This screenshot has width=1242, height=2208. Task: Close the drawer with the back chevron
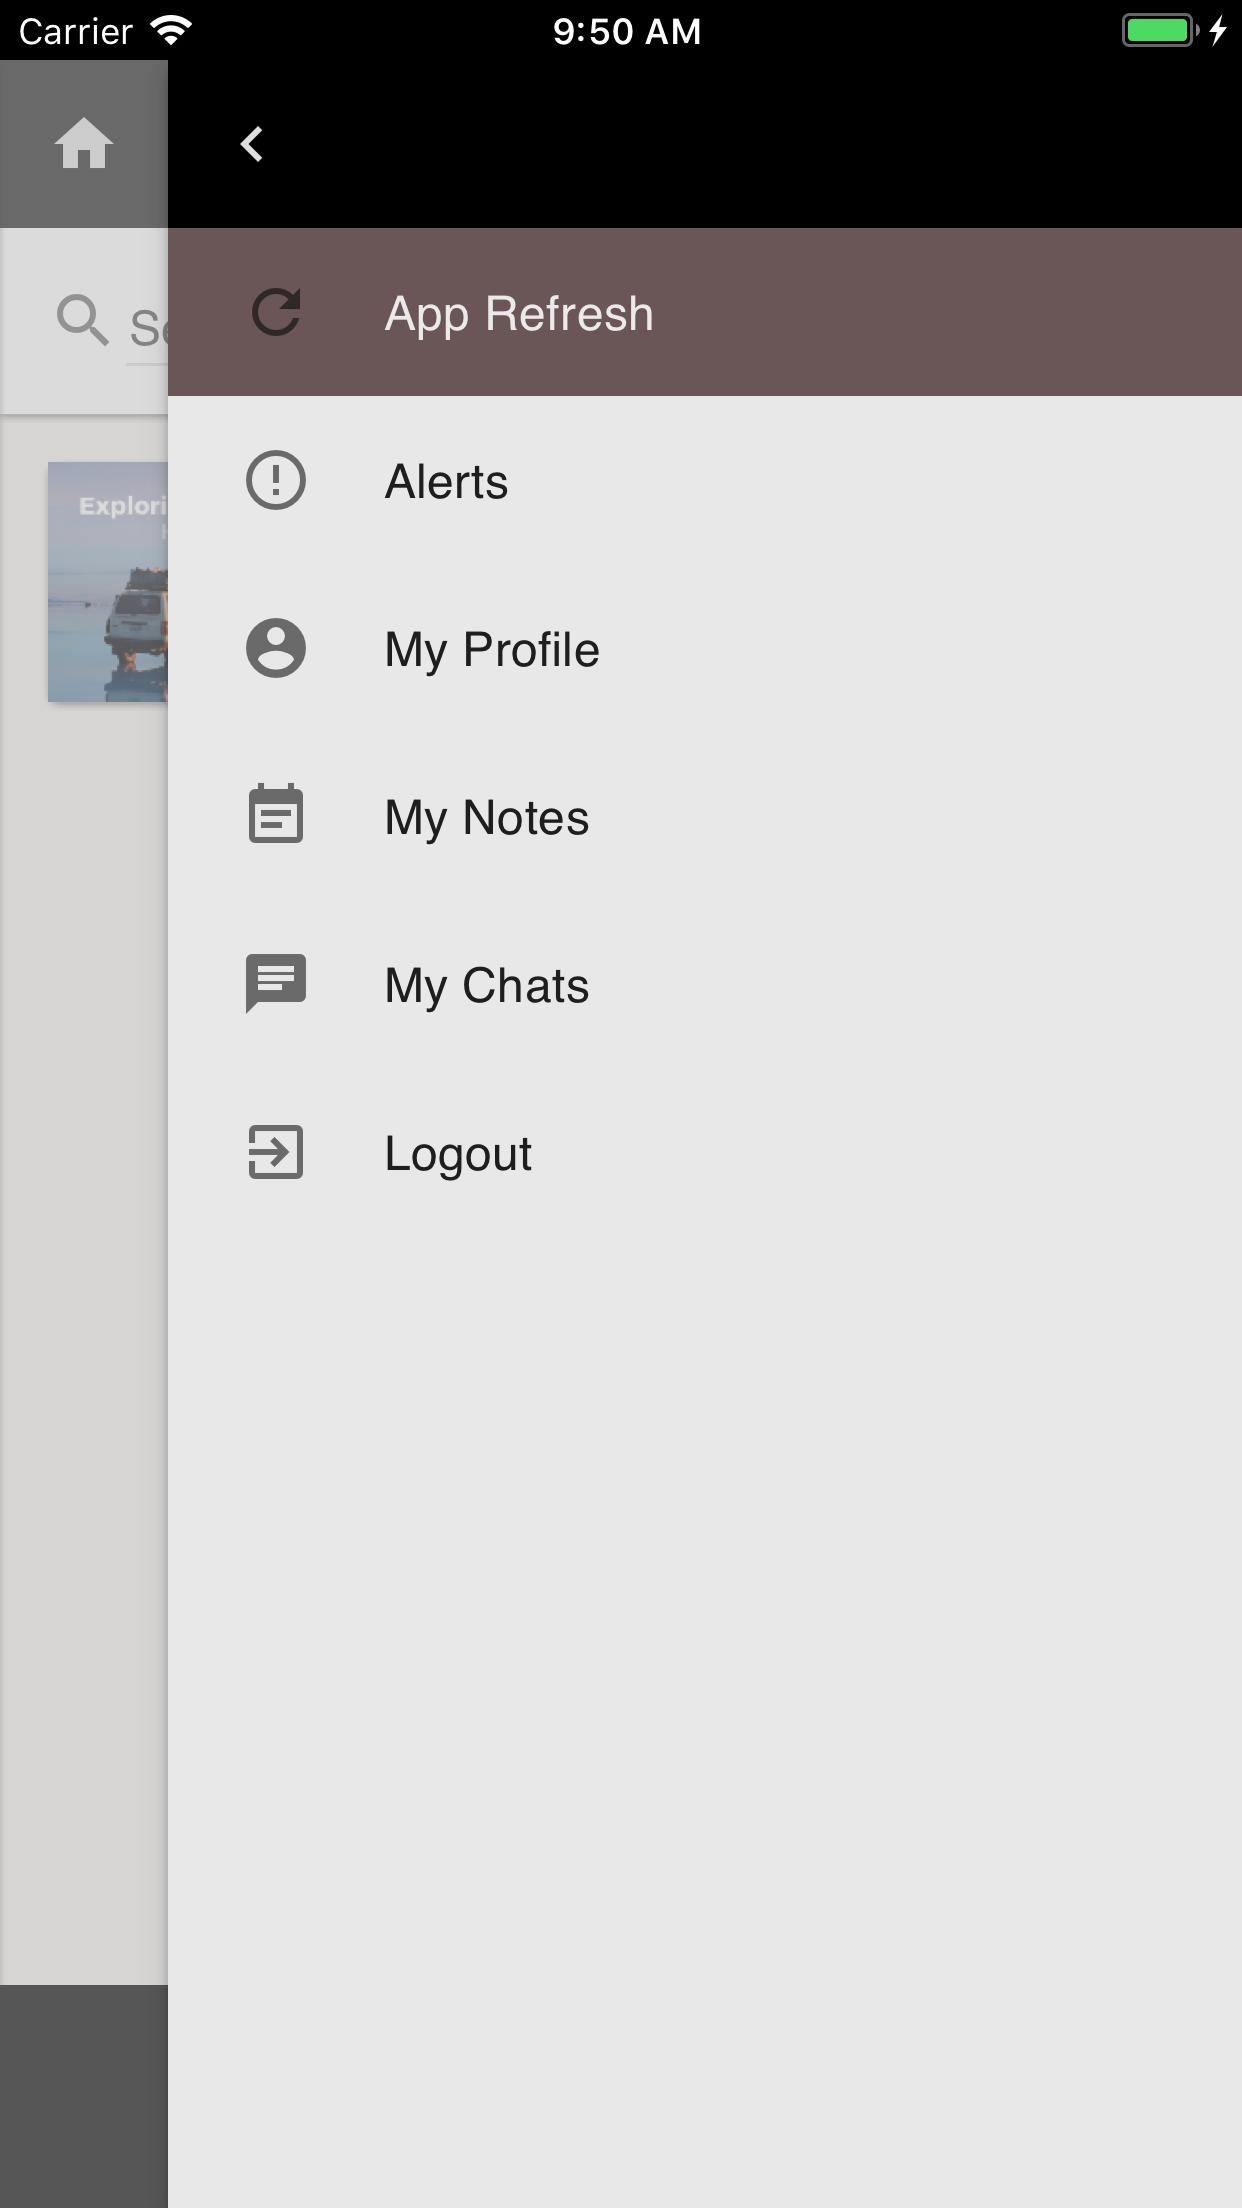click(252, 144)
